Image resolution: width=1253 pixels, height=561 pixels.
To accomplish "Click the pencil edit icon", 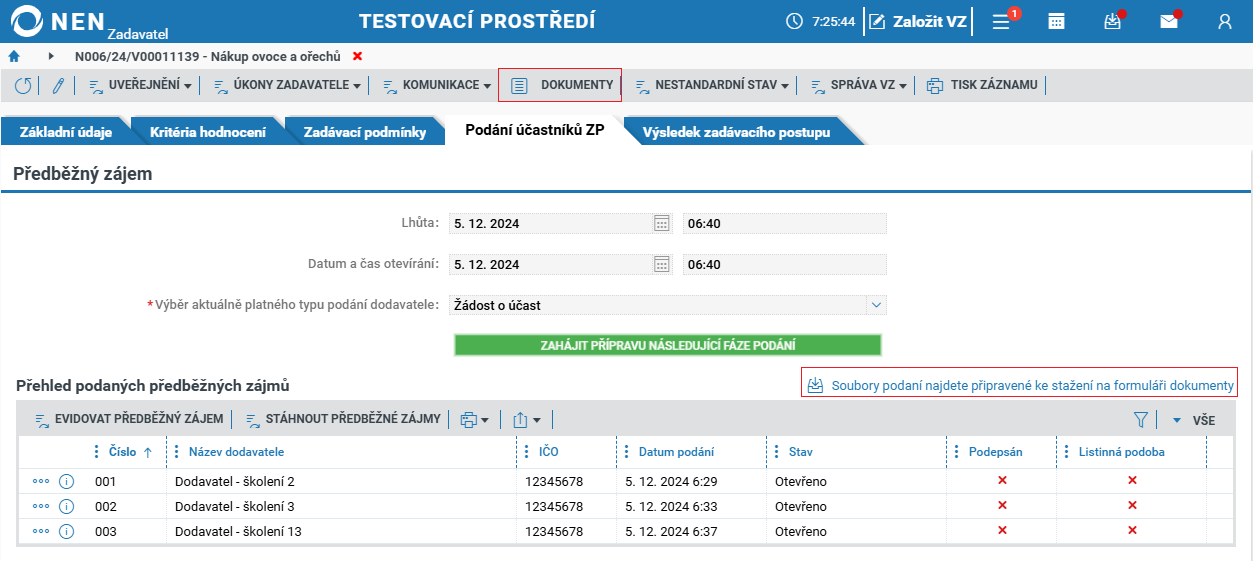I will (x=58, y=85).
